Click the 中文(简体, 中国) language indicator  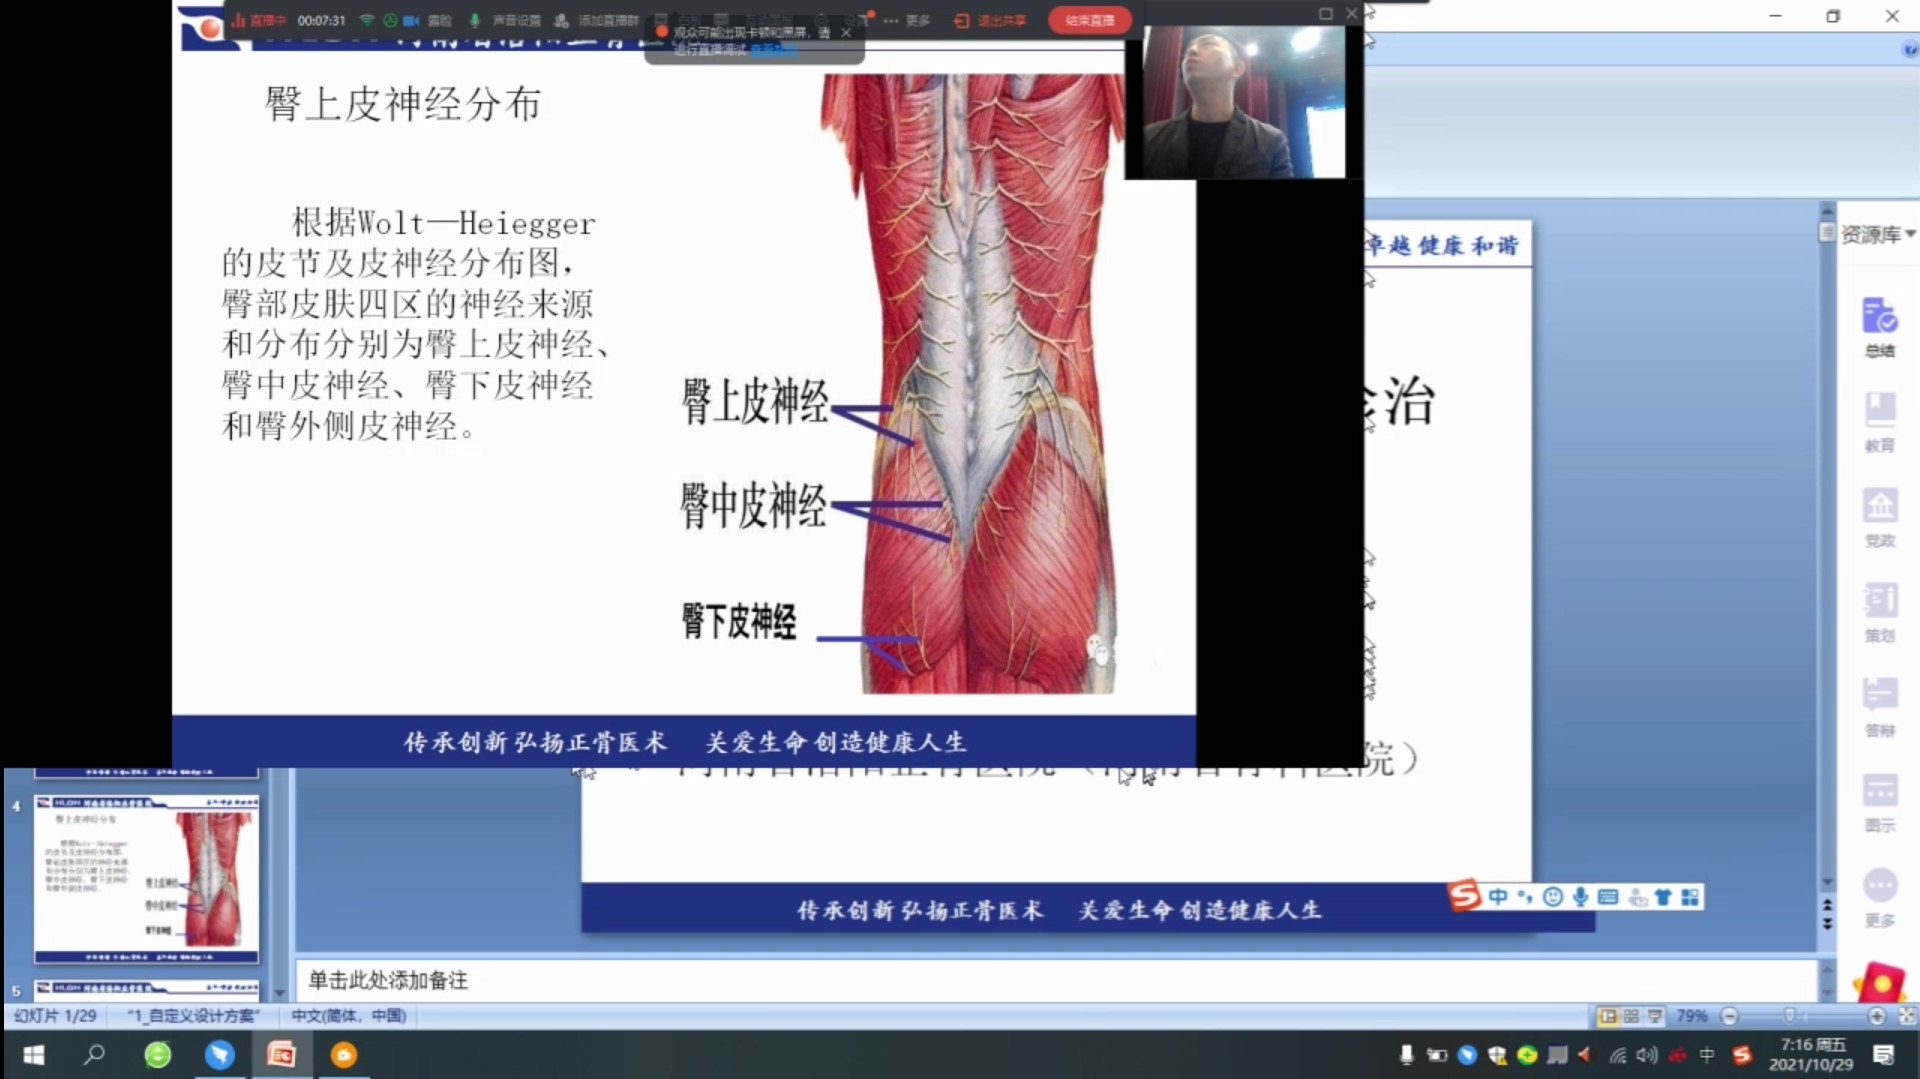click(x=348, y=1016)
